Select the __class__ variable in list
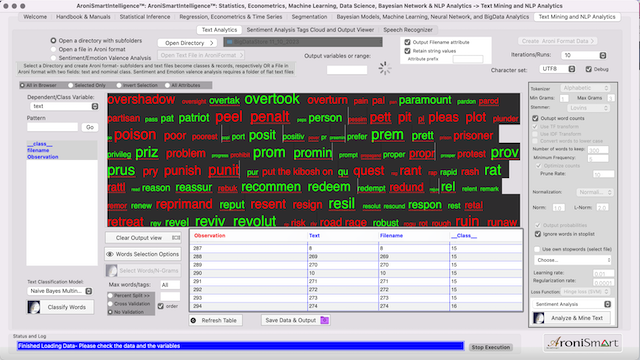 [x=40, y=144]
